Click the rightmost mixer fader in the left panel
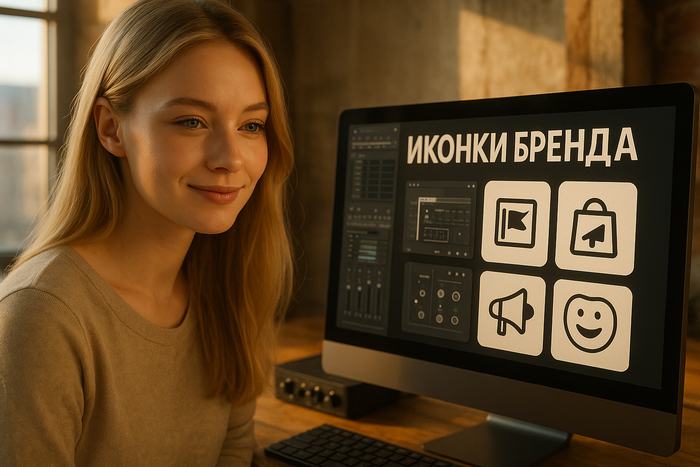The width and height of the screenshot is (700, 467). tap(379, 299)
